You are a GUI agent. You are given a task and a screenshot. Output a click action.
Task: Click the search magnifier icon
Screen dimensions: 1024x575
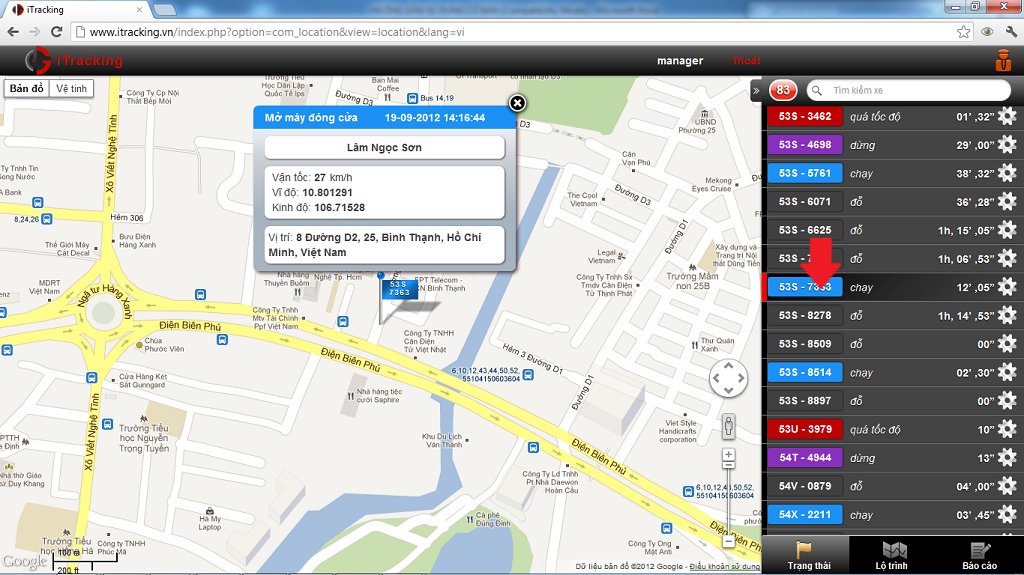point(816,90)
